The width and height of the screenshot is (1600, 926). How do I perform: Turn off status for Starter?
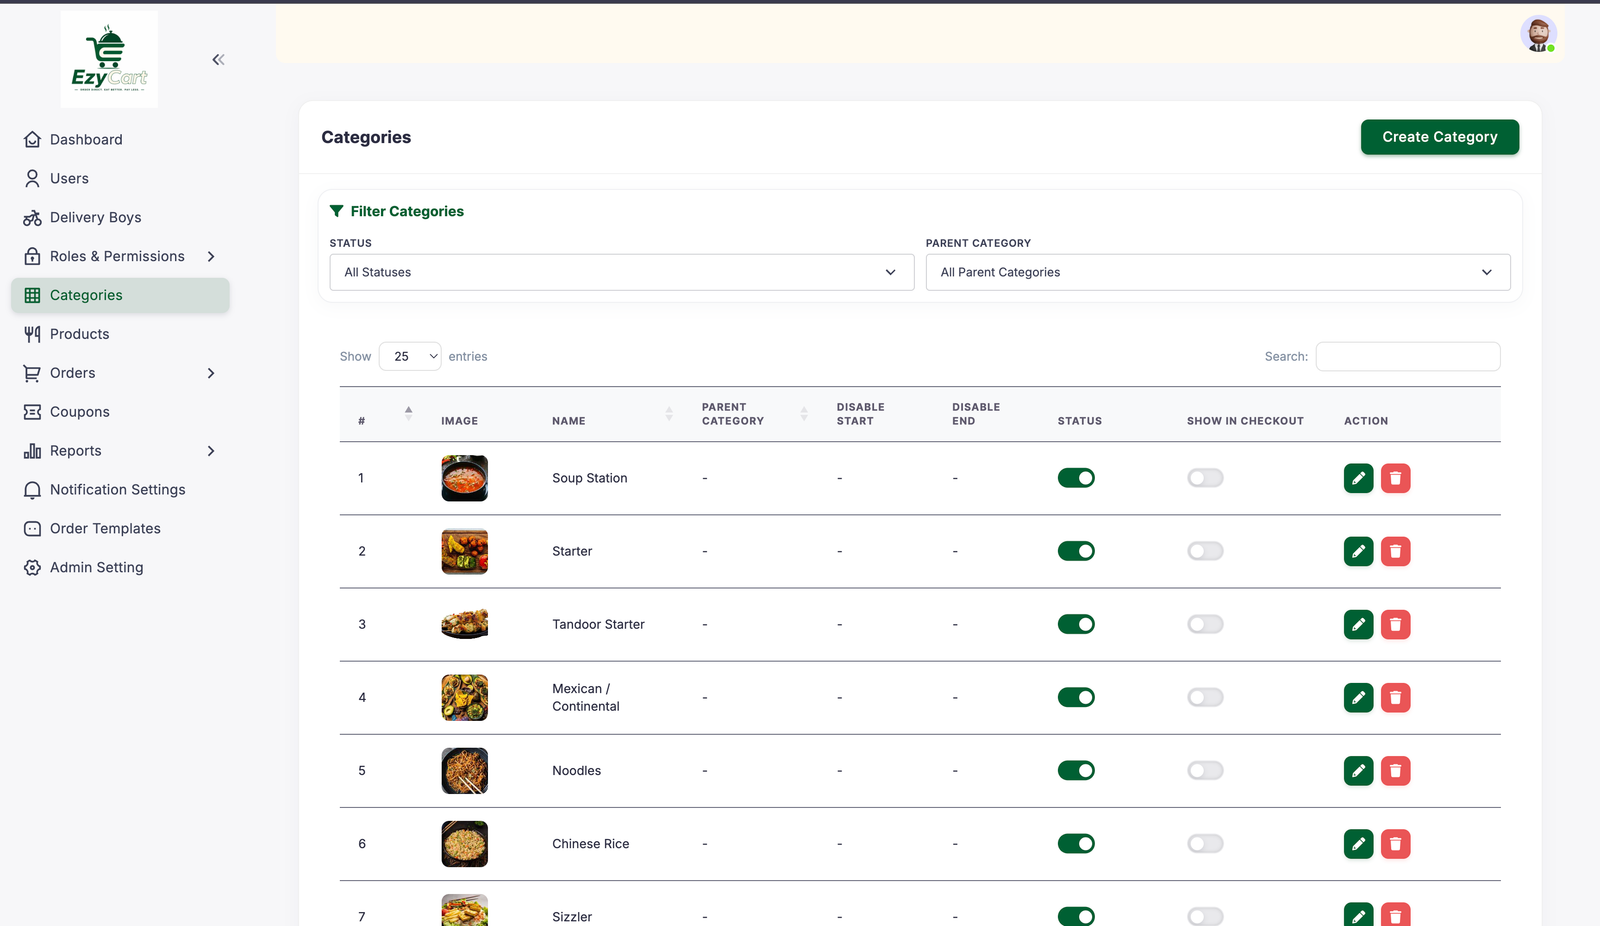(1076, 551)
